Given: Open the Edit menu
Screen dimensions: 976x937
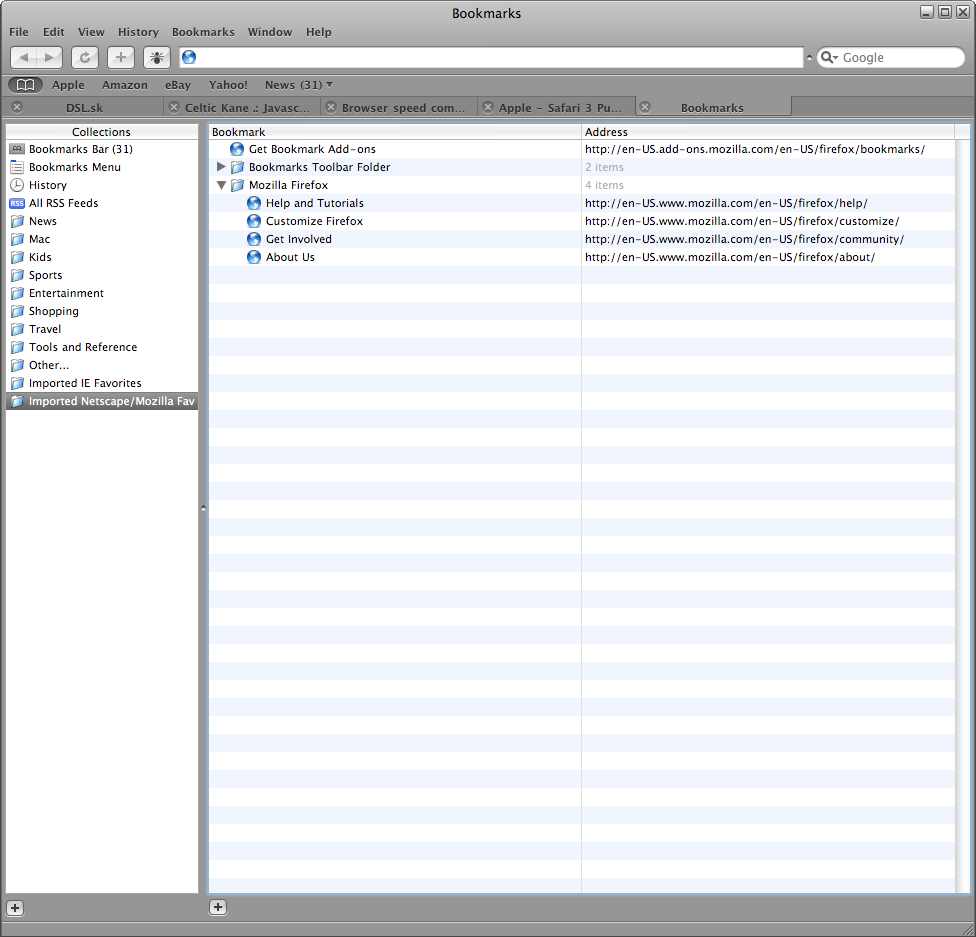Looking at the screenshot, I should click(x=54, y=32).
